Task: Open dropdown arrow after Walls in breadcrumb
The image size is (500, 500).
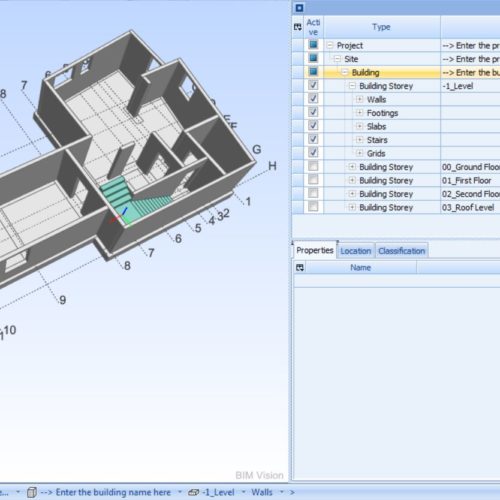Action: click(282, 492)
